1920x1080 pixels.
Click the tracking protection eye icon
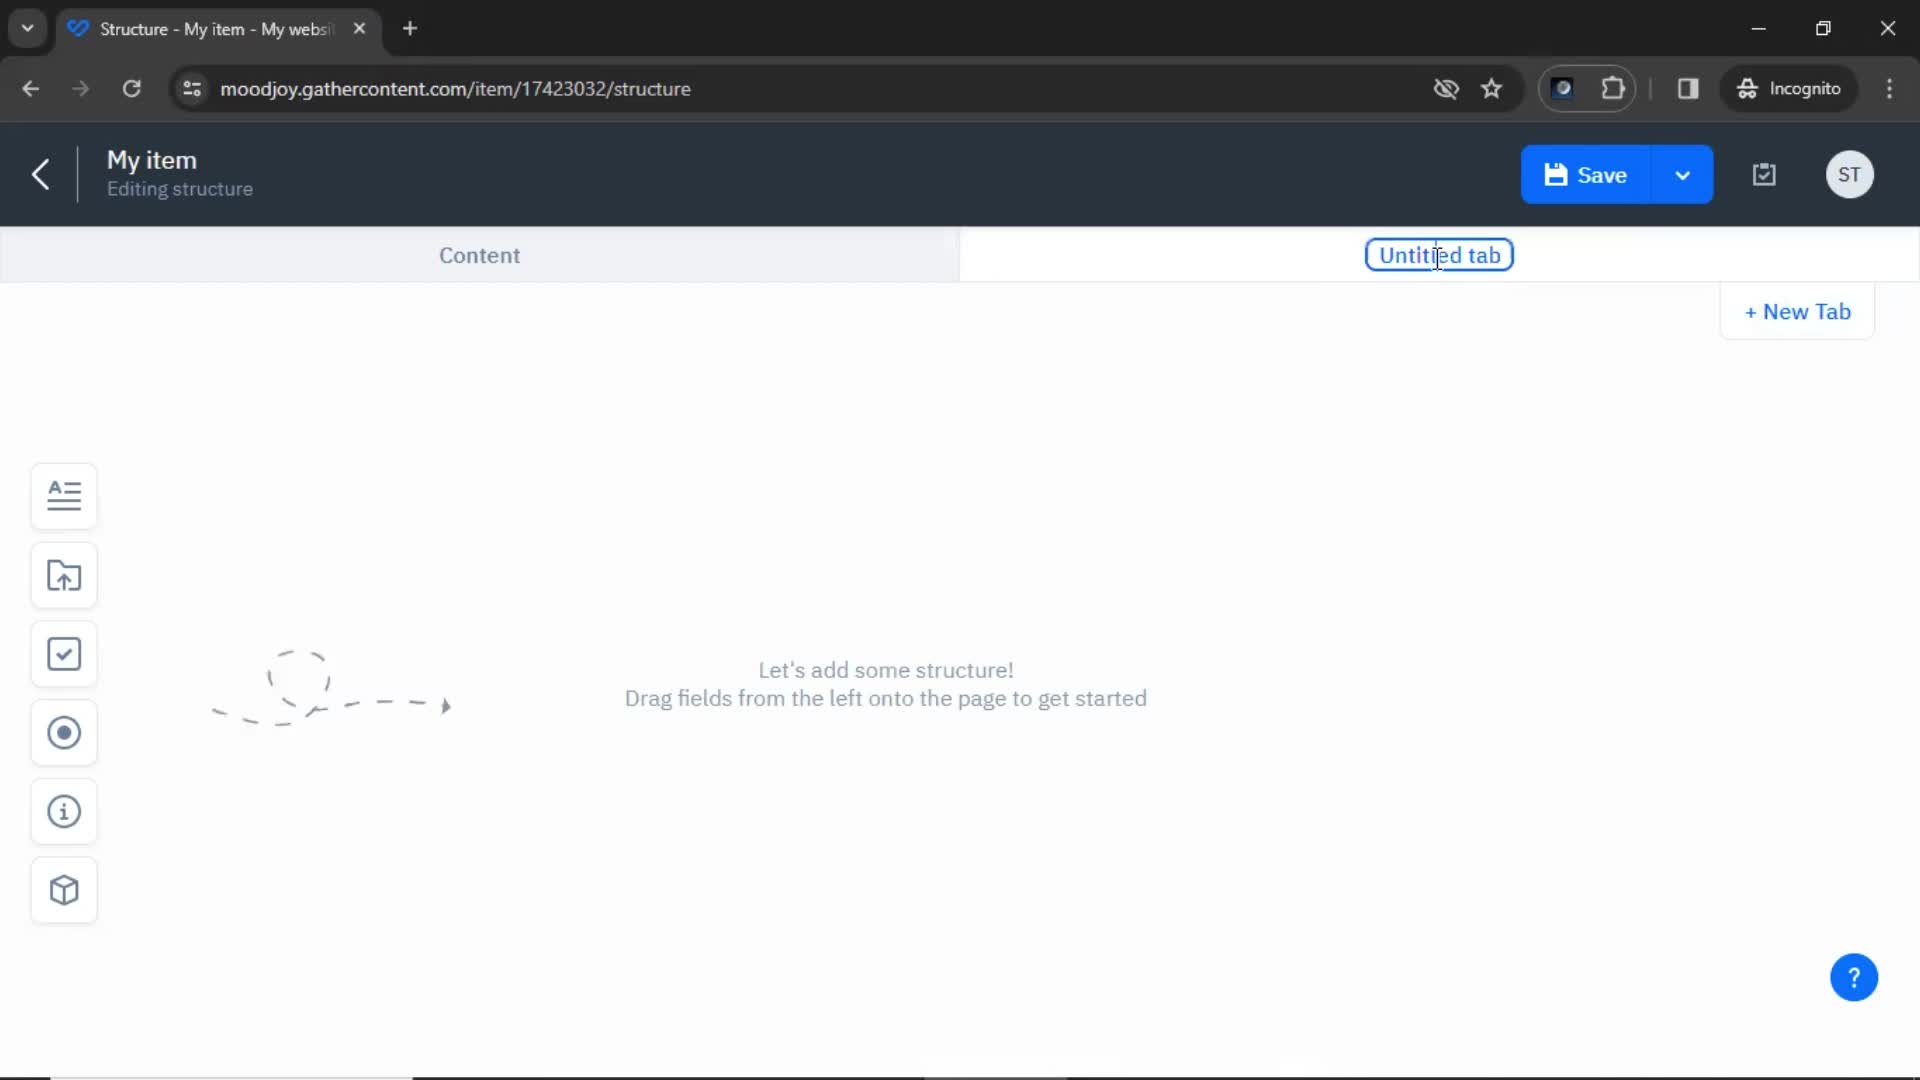tap(1445, 89)
